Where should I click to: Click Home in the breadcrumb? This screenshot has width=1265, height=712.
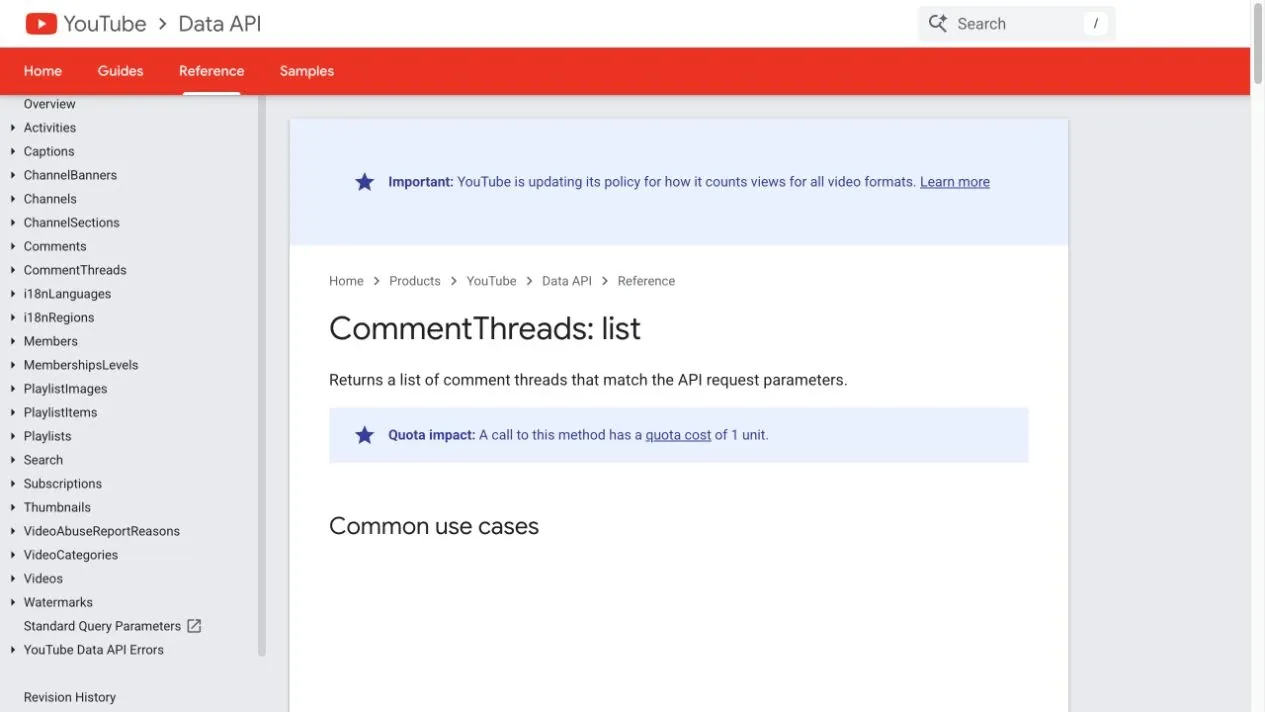(346, 281)
